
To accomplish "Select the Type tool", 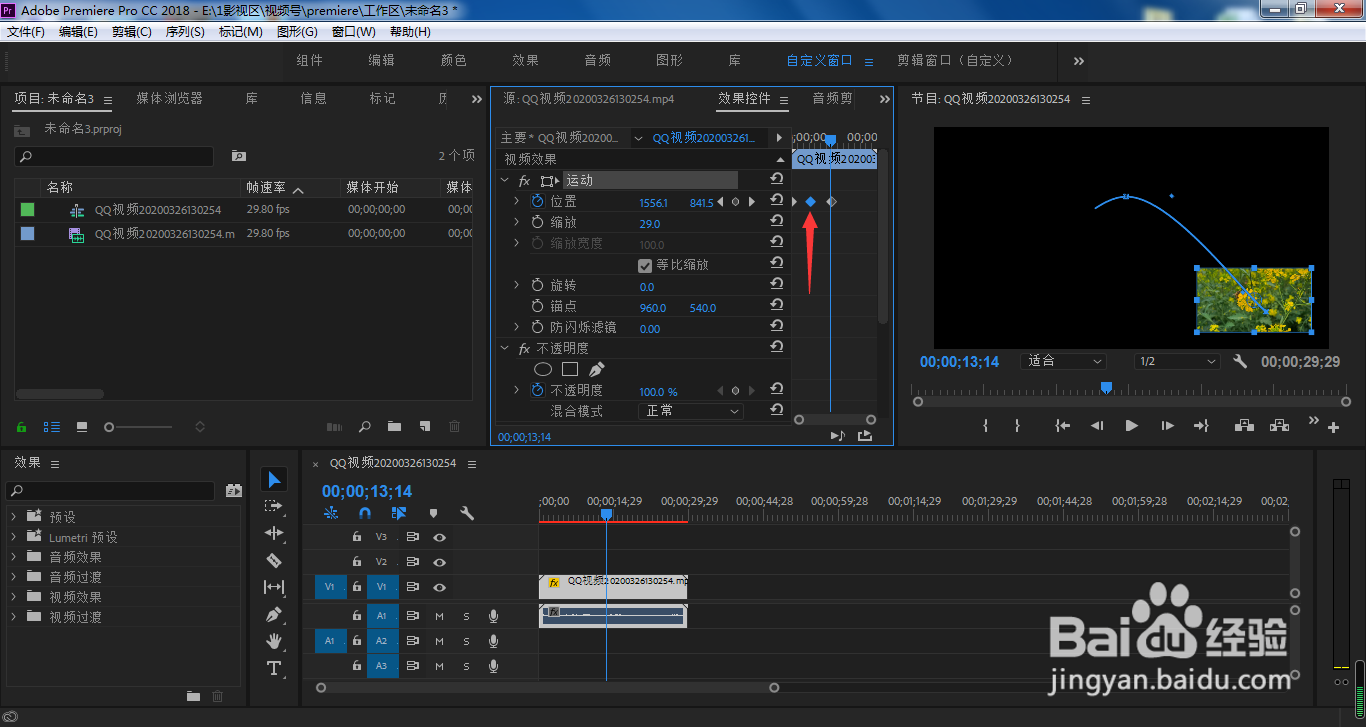I will [274, 668].
